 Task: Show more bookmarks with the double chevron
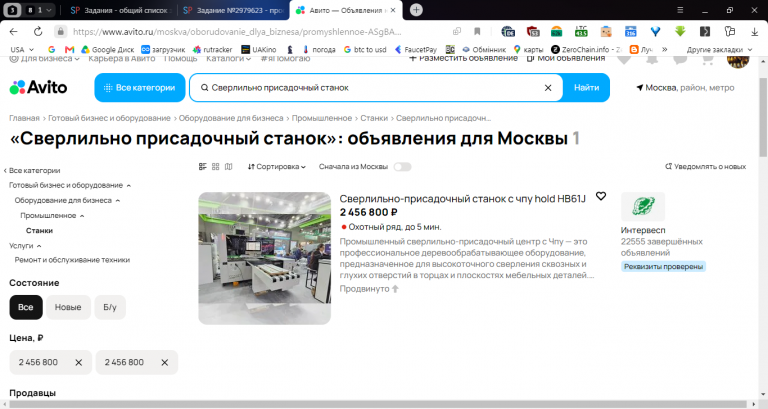(x=665, y=49)
